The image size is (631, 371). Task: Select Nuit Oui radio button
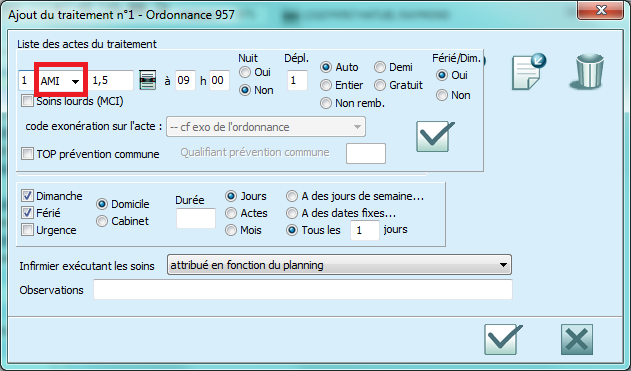tap(245, 72)
